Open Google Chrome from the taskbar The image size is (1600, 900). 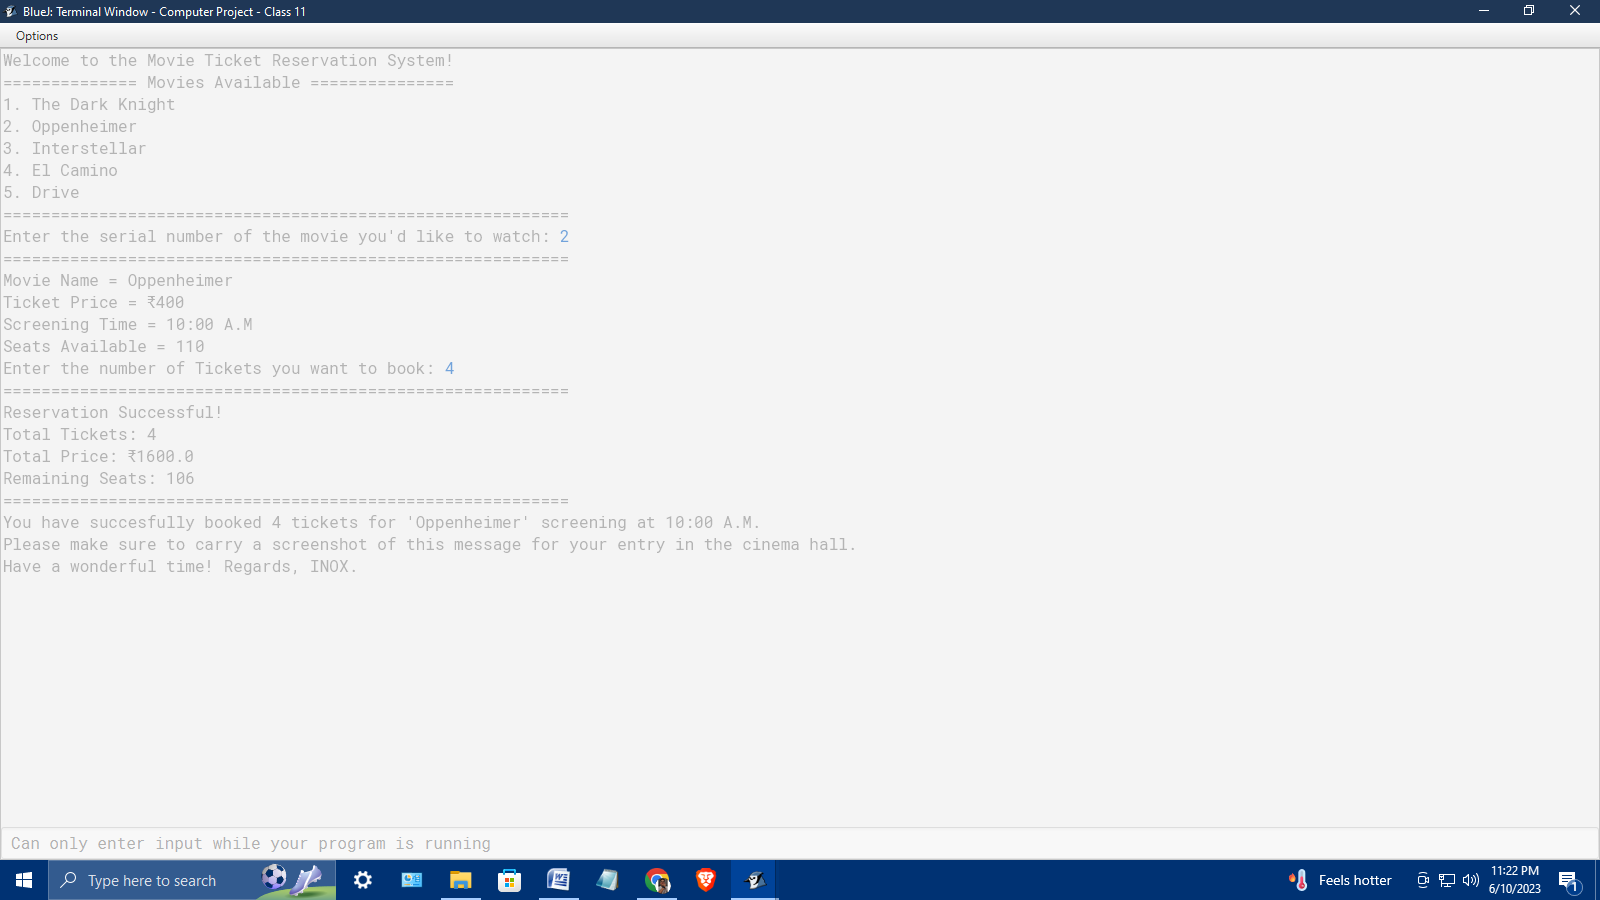657,880
